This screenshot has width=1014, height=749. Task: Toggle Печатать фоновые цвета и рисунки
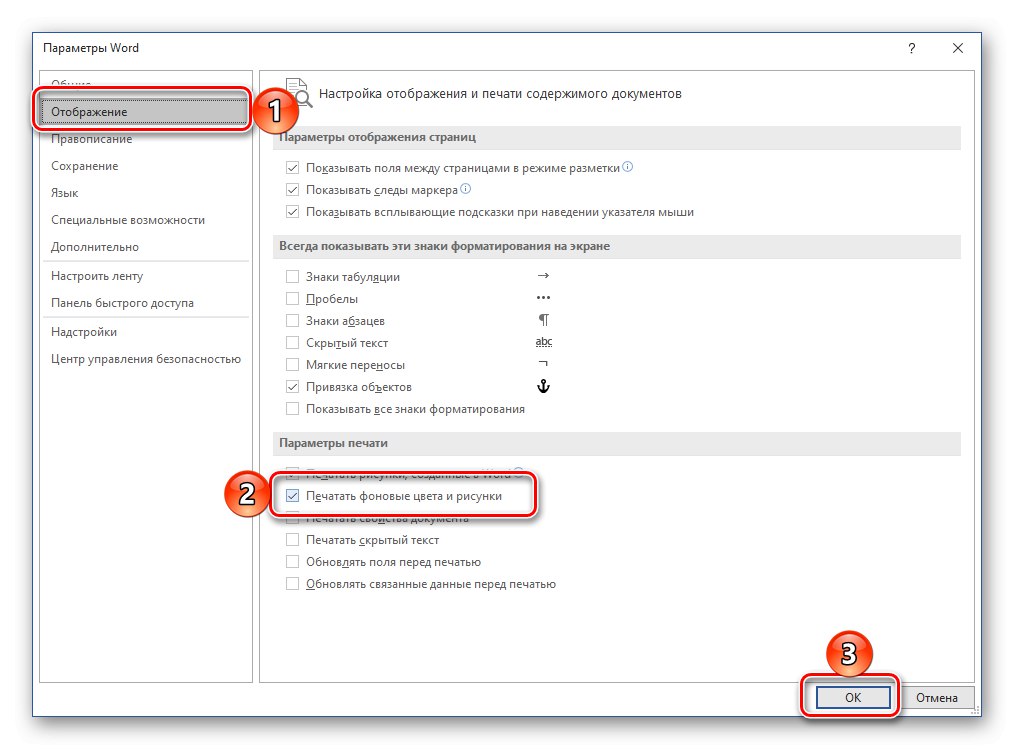point(292,496)
